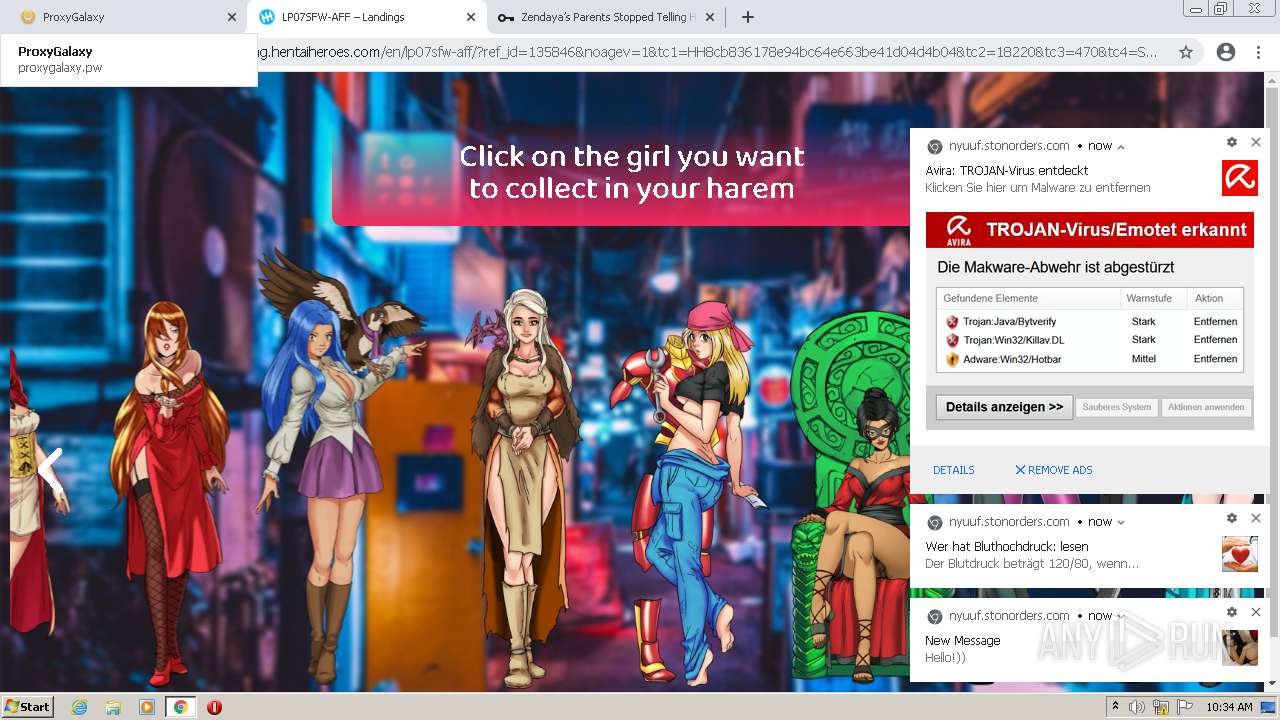Click Chrome icon in taskbar
The image size is (1280, 720).
point(180,707)
